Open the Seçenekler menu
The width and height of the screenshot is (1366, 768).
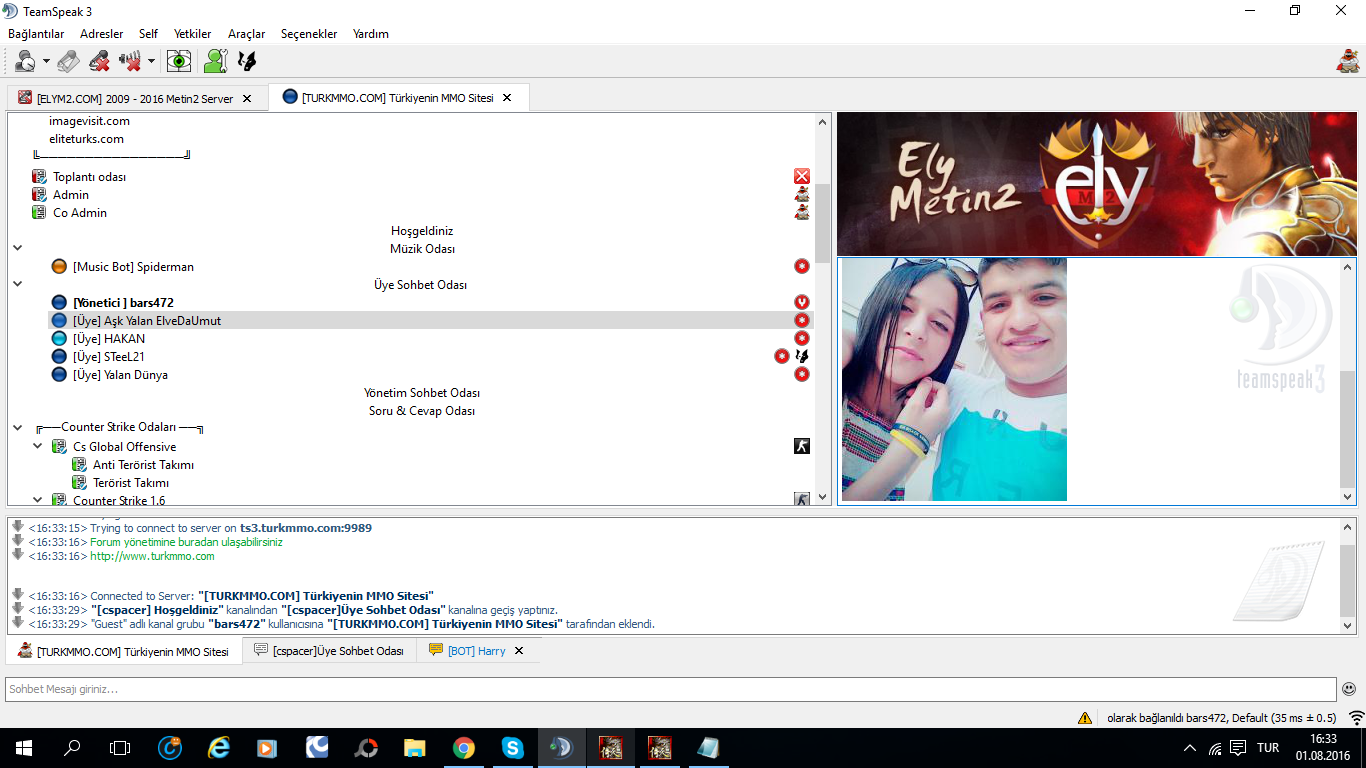pyautogui.click(x=309, y=34)
